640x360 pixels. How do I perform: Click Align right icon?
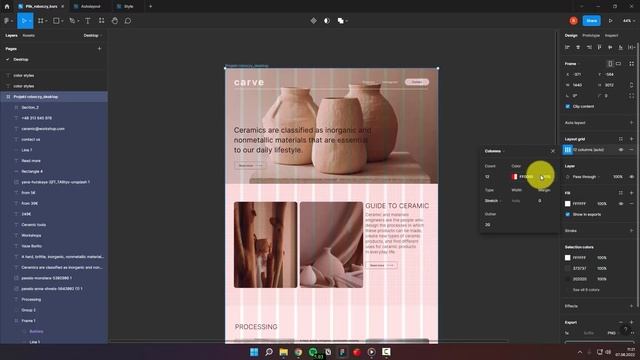tap(589, 47)
